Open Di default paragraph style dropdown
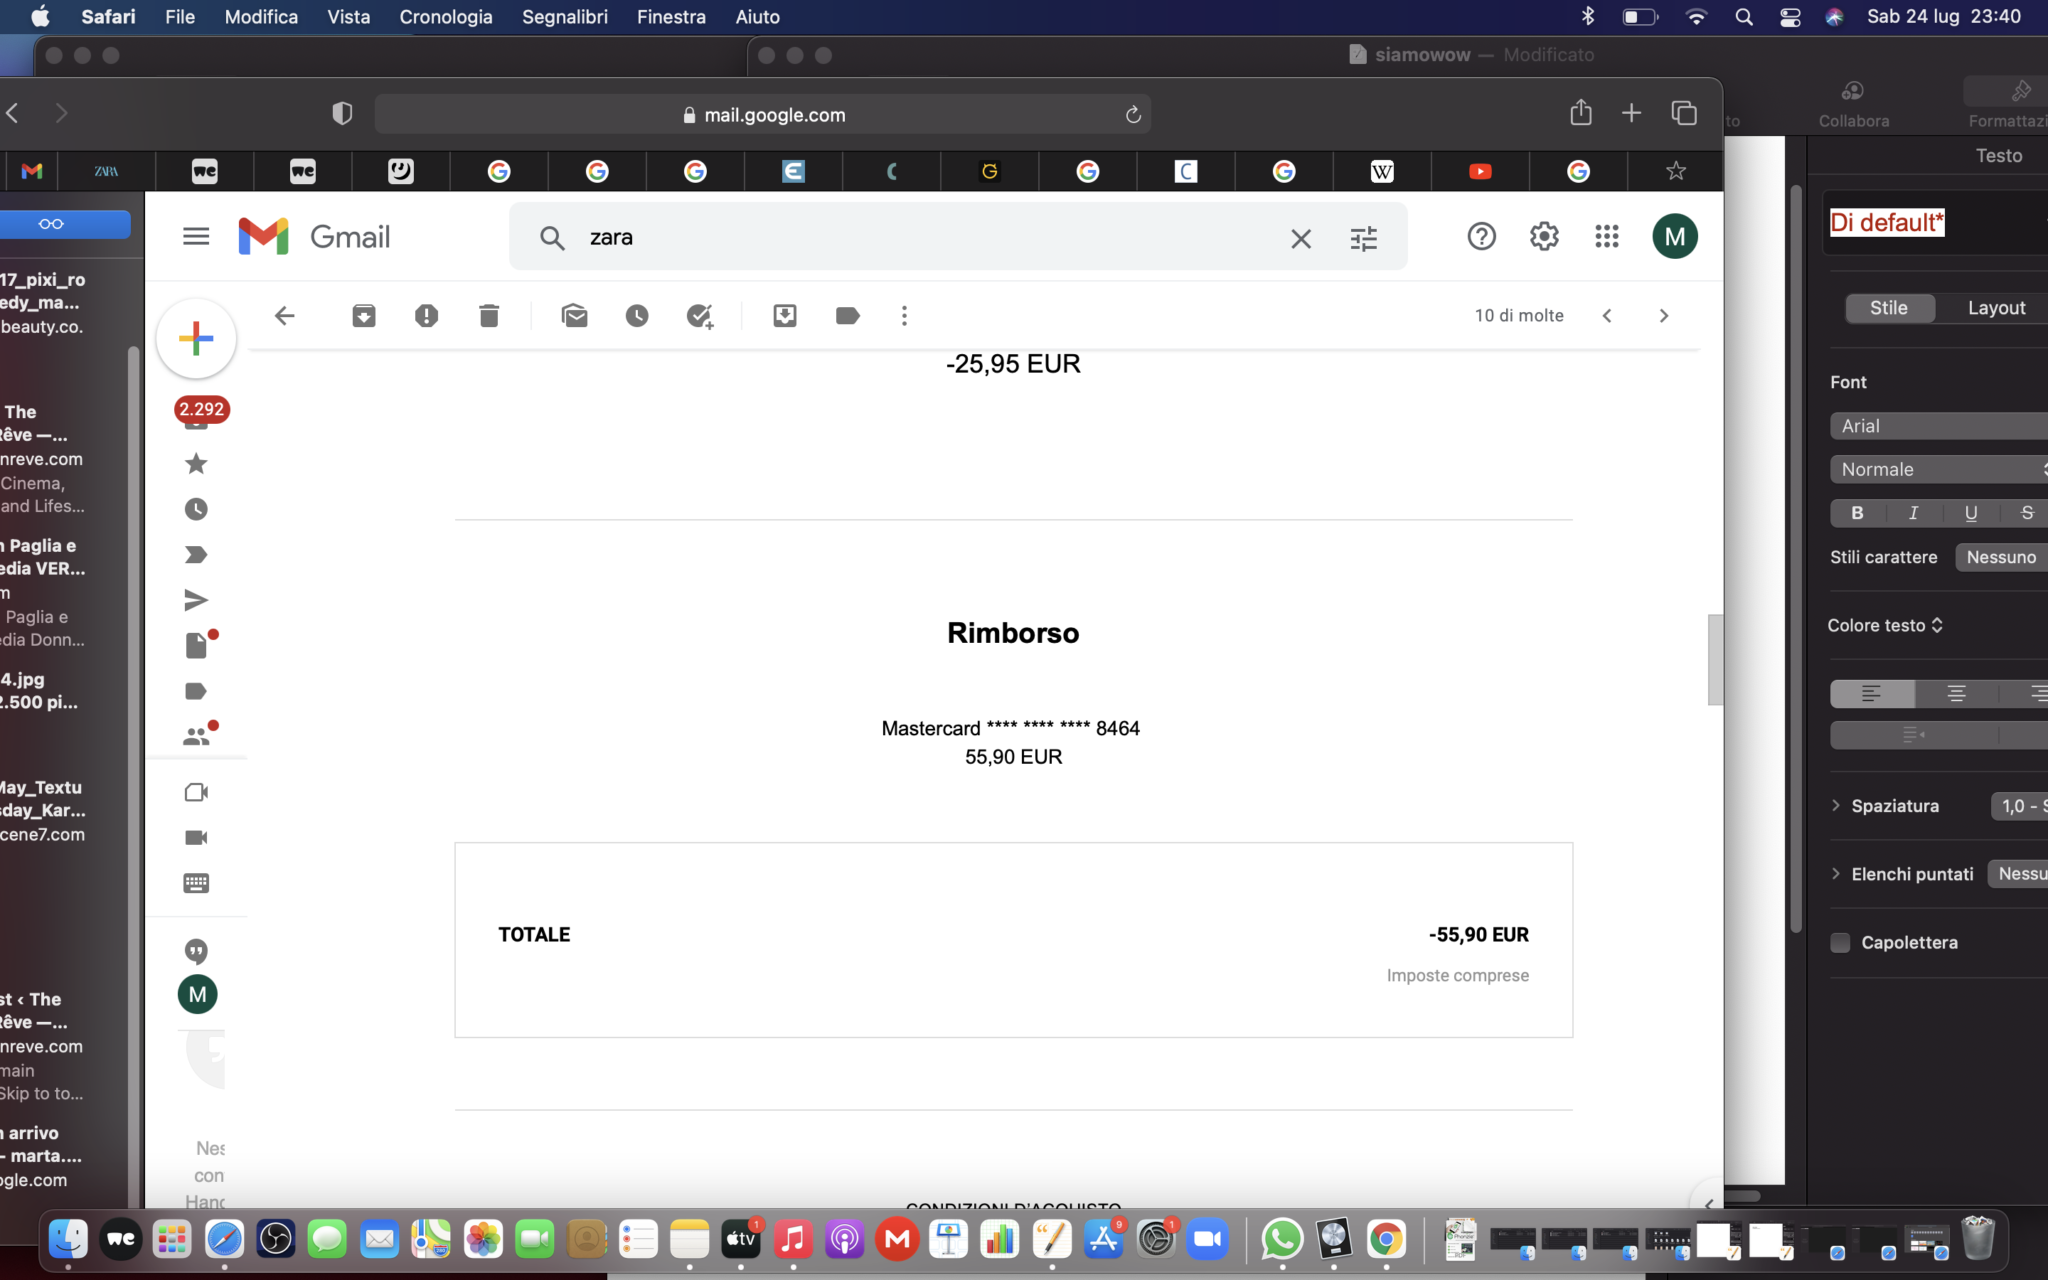This screenshot has height=1280, width=2048. (x=1935, y=223)
